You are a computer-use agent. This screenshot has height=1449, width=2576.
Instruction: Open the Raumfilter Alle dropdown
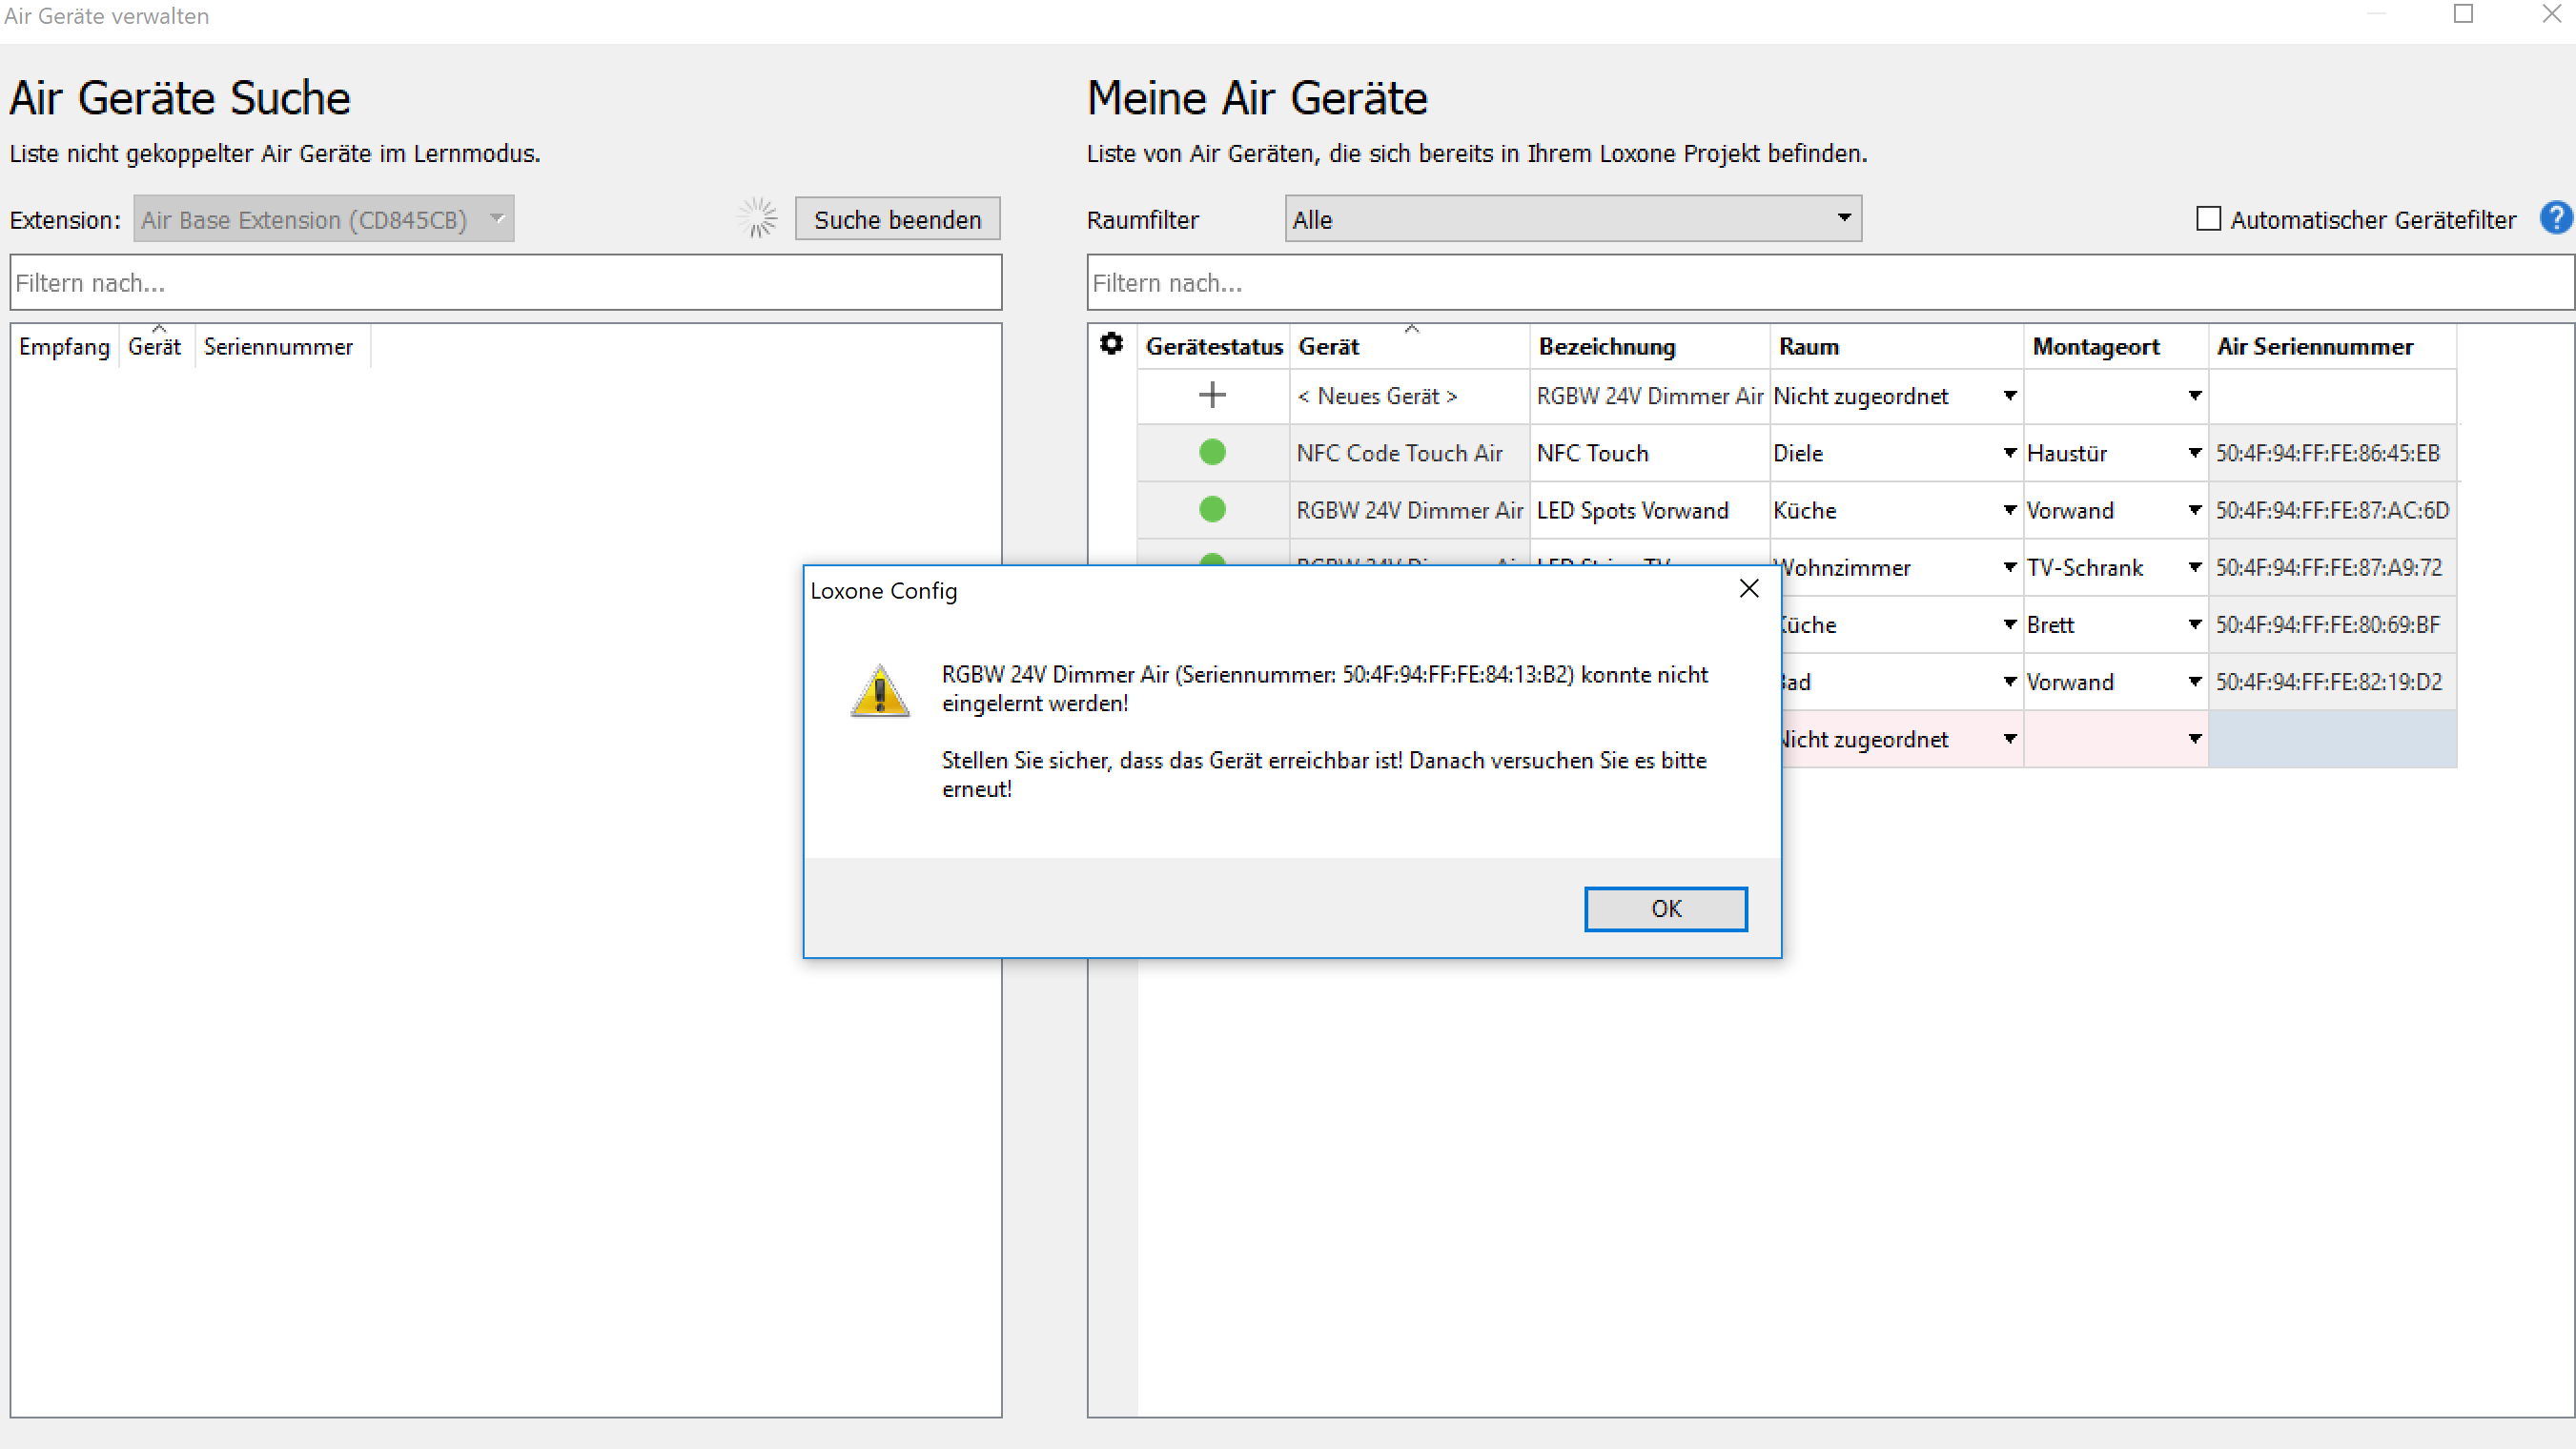tap(1573, 219)
